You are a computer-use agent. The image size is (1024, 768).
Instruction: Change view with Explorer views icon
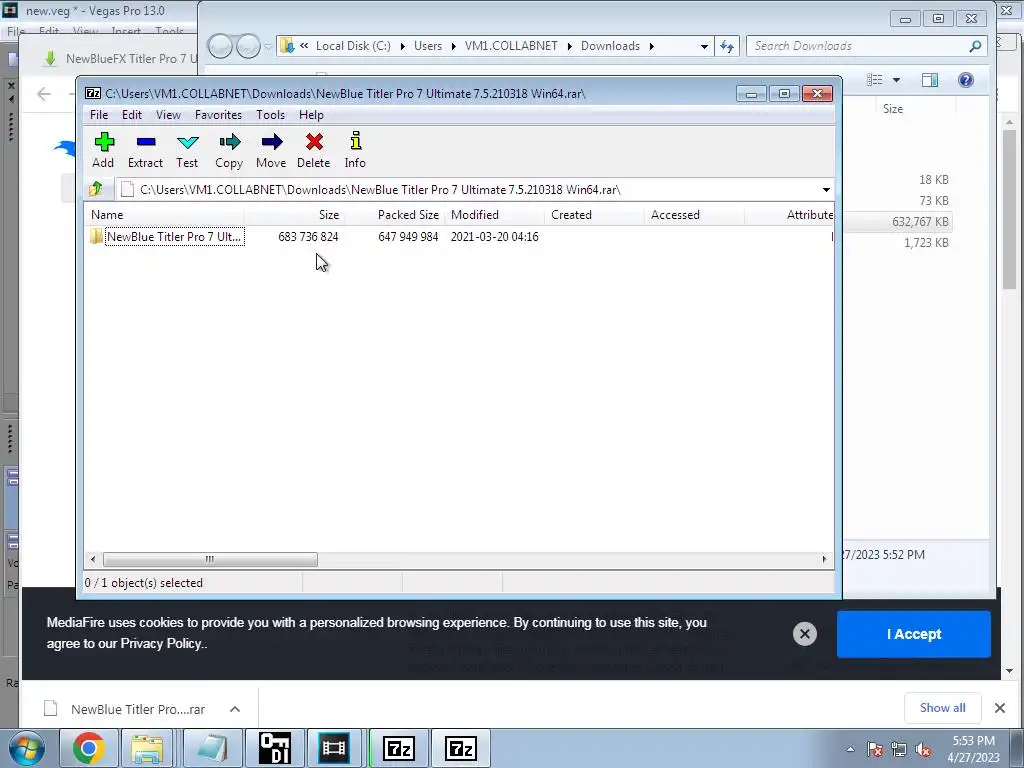[x=874, y=80]
